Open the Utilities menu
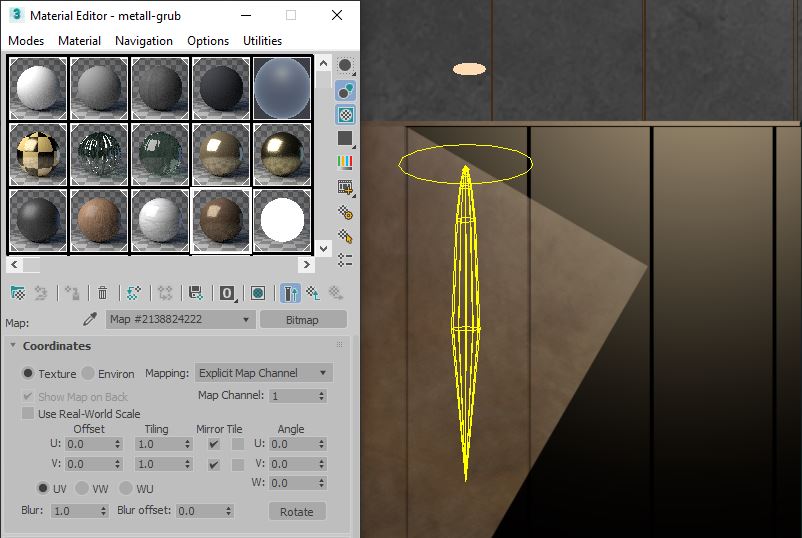 pos(262,41)
